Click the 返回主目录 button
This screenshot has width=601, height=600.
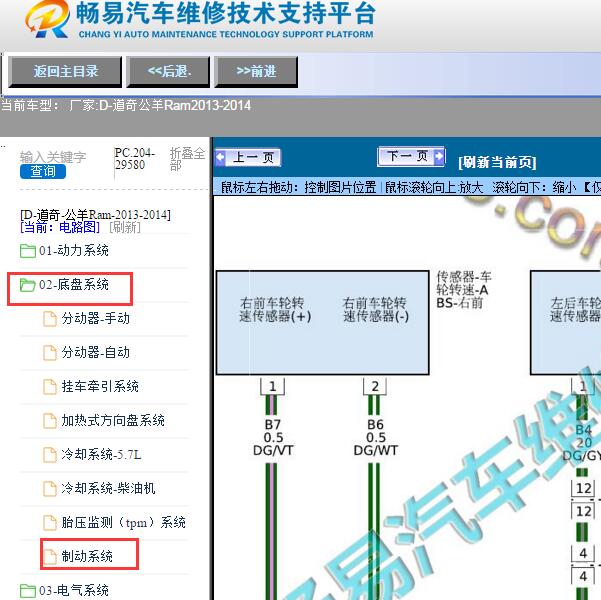tap(65, 72)
